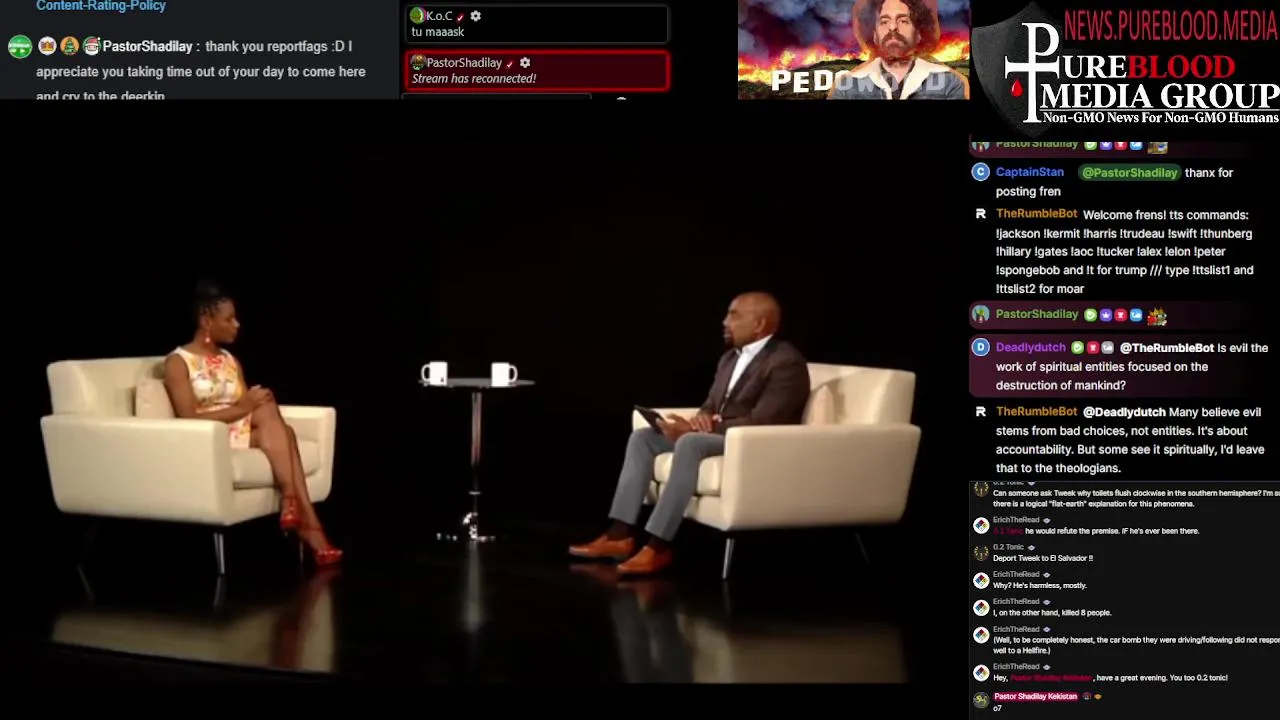This screenshot has height=720, width=1280.
Task: Click the crown badge beside PastorShadilay top-left
Action: [x=47, y=46]
